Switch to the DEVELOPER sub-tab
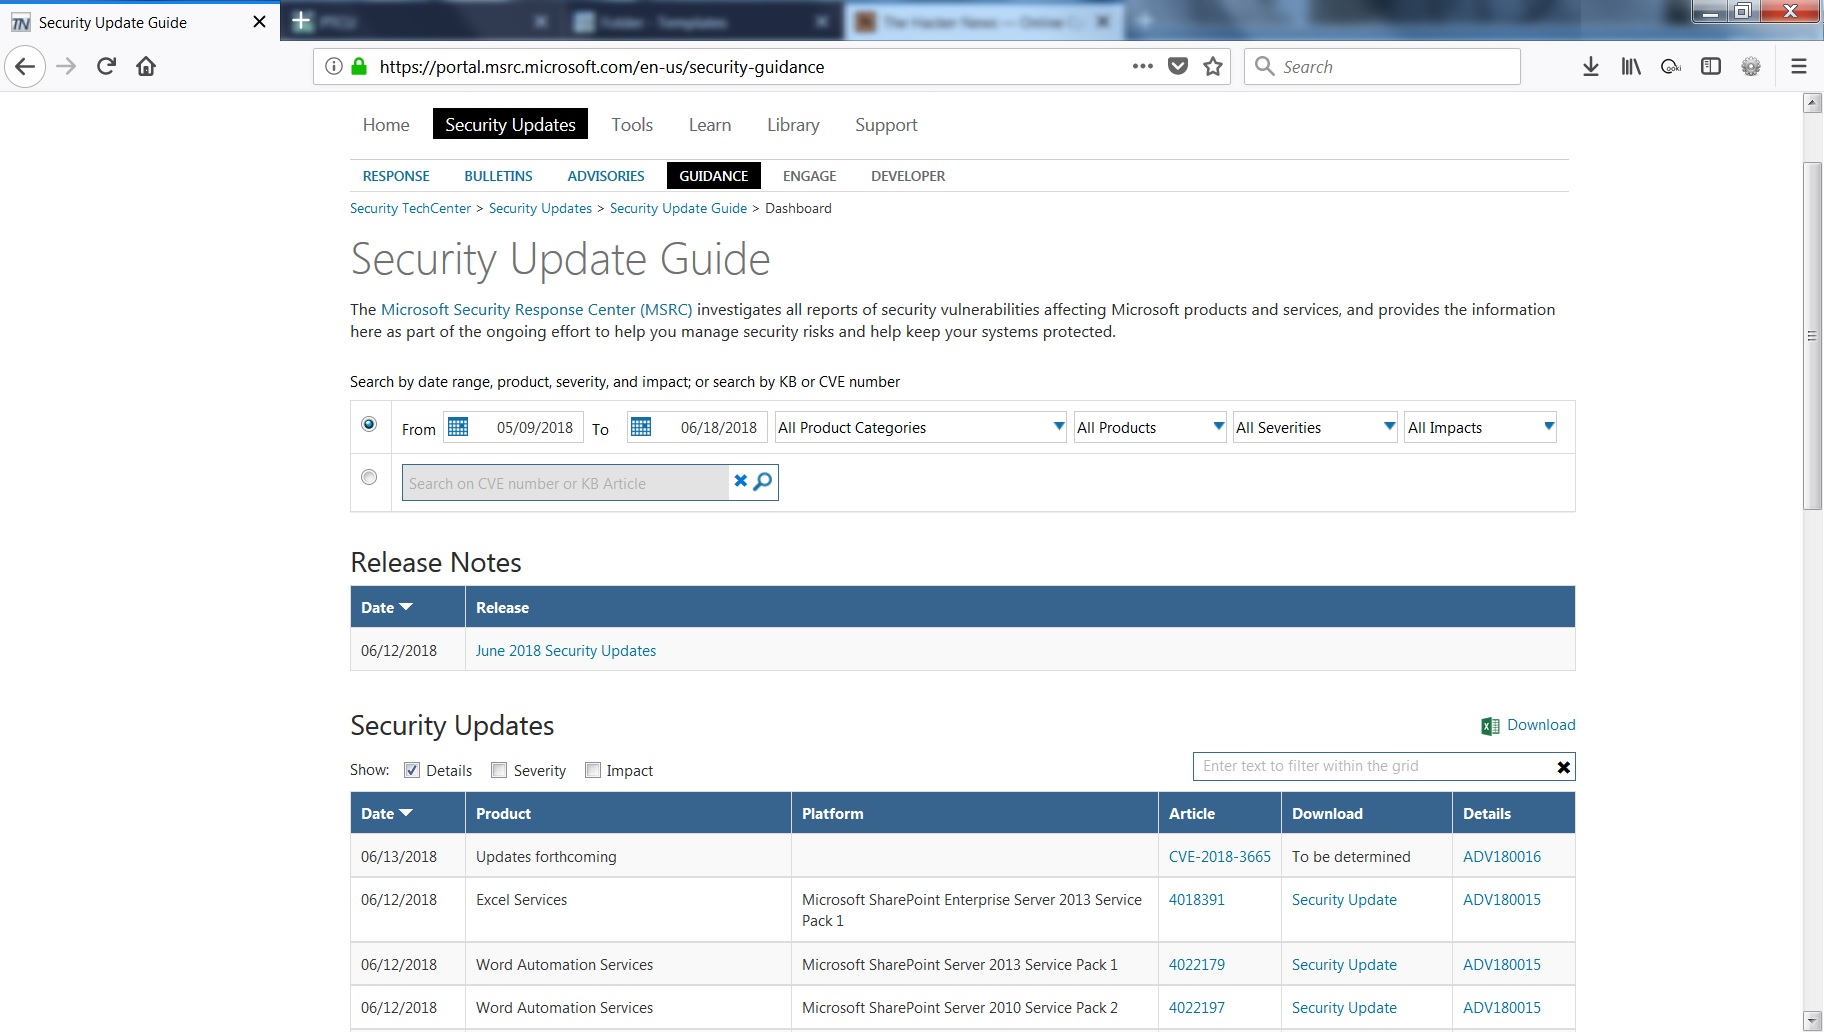The width and height of the screenshot is (1824, 1032). tap(908, 176)
